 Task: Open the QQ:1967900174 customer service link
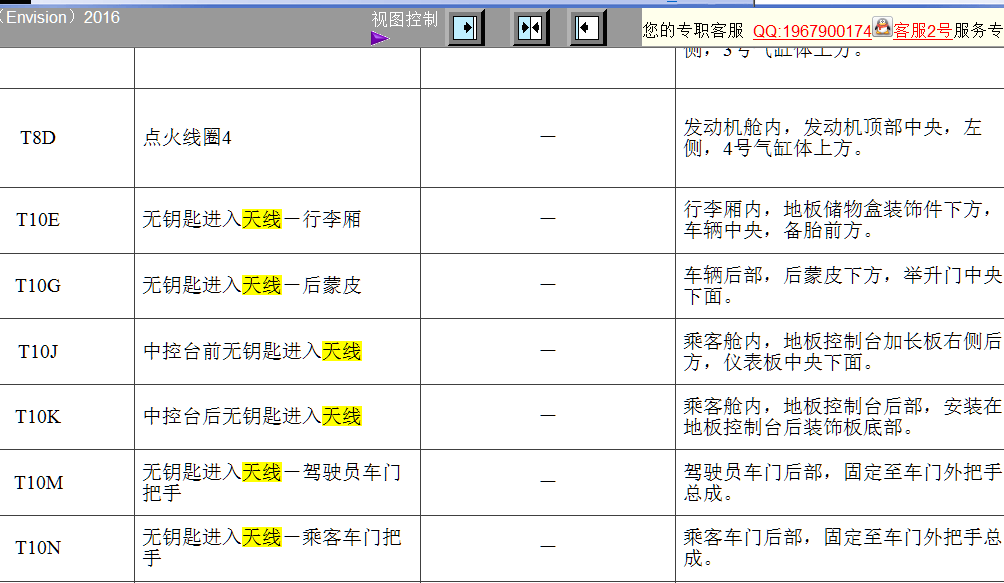click(812, 31)
